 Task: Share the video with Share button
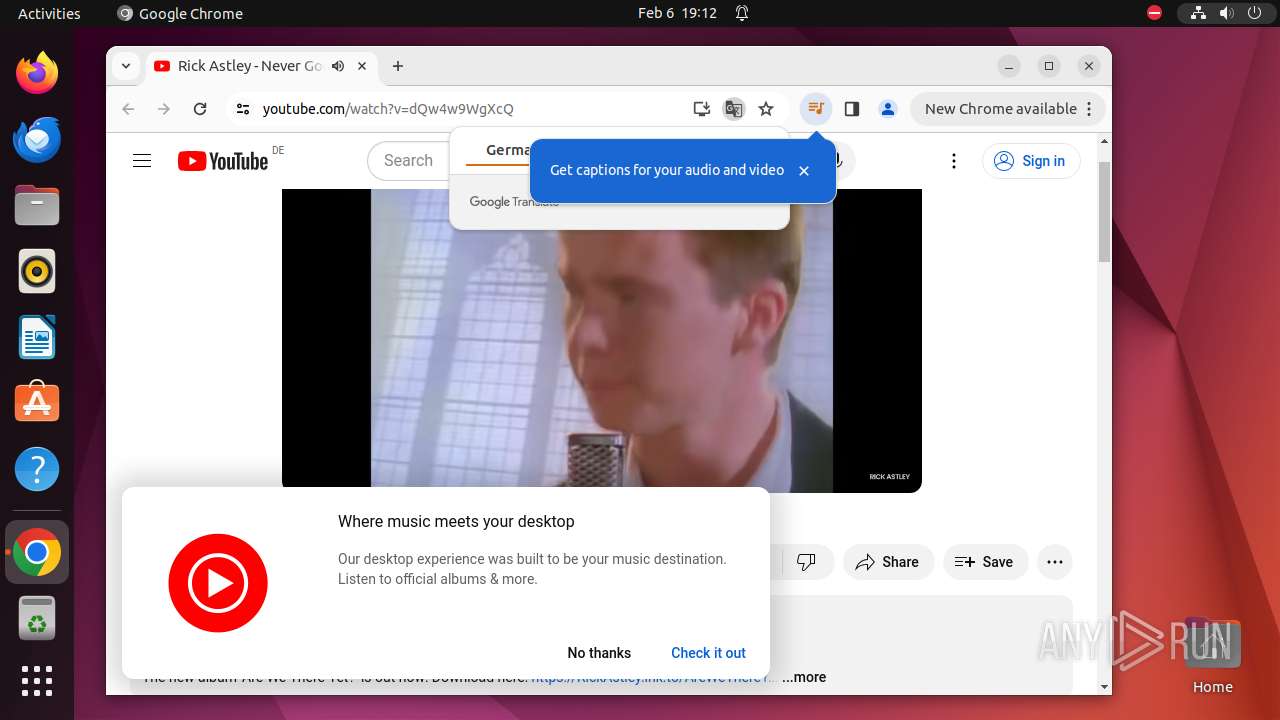(888, 562)
